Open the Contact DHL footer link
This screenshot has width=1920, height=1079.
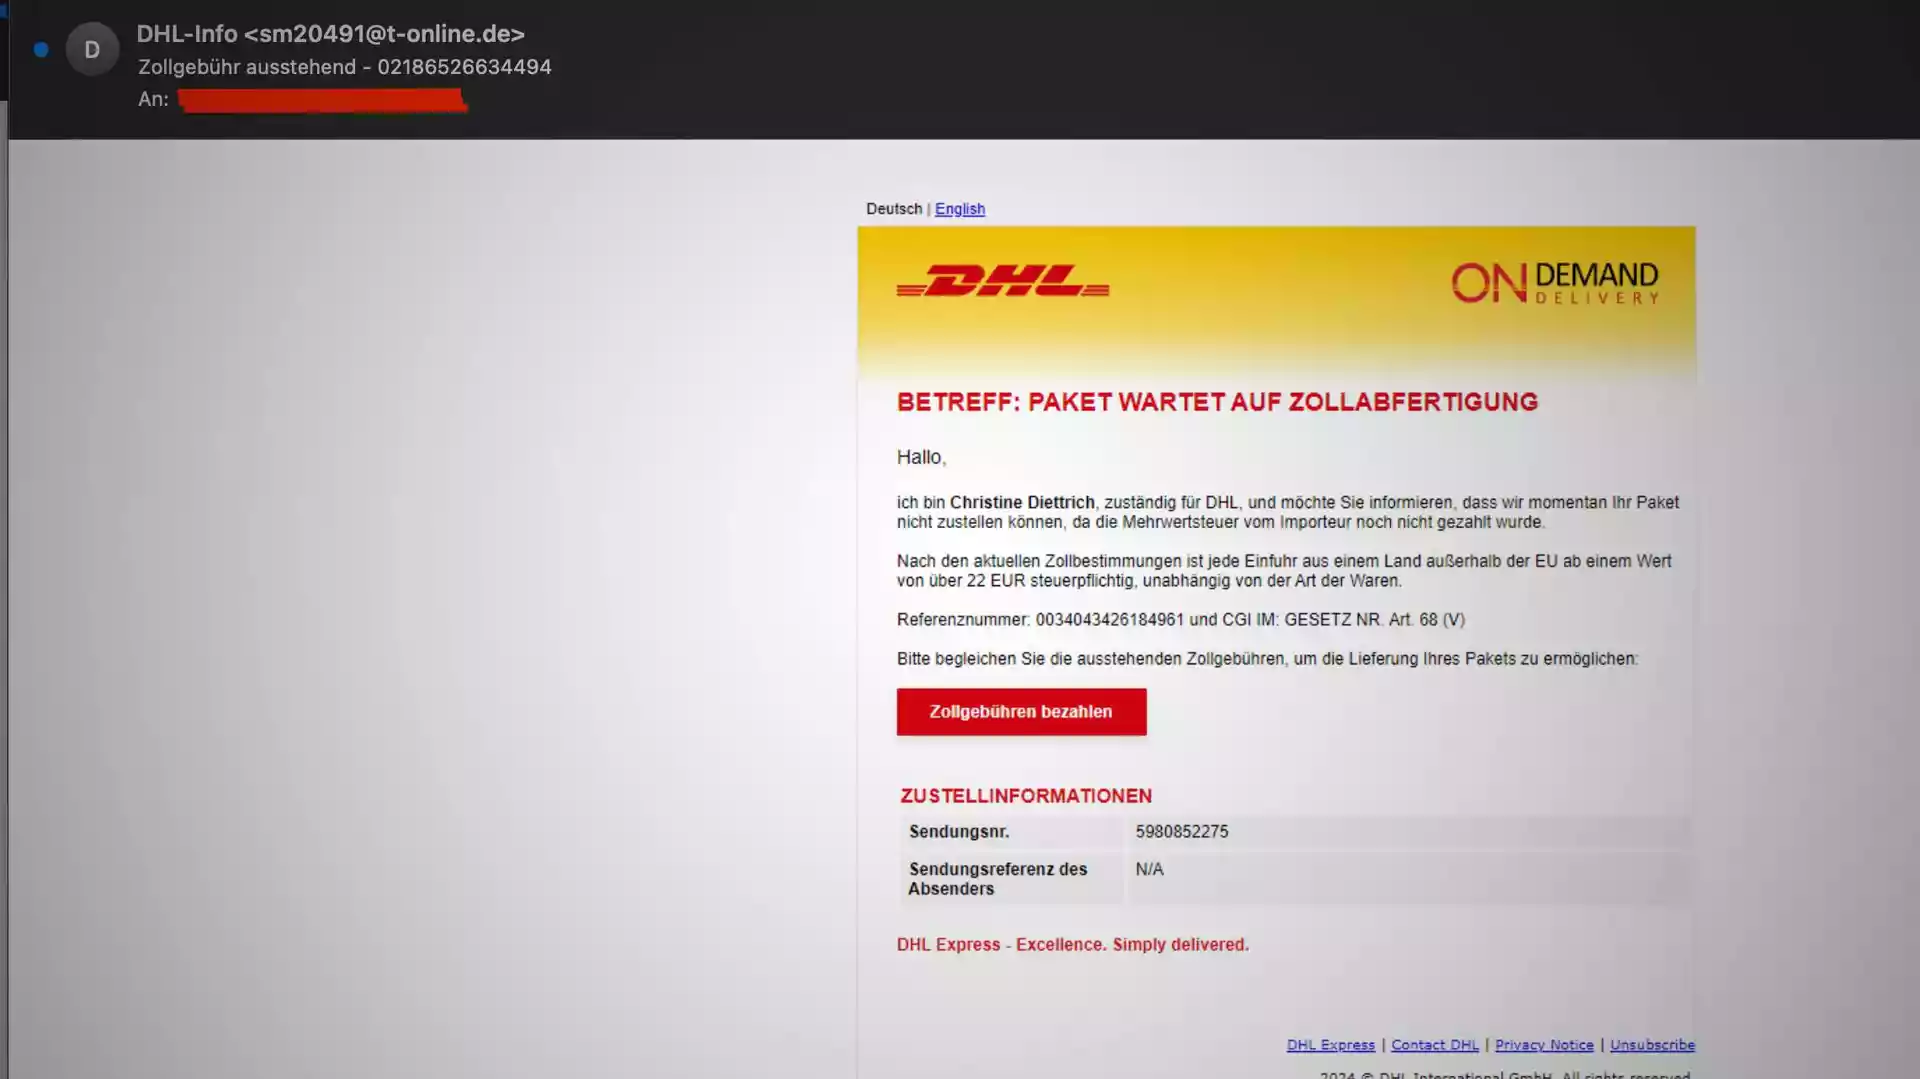pos(1434,1045)
